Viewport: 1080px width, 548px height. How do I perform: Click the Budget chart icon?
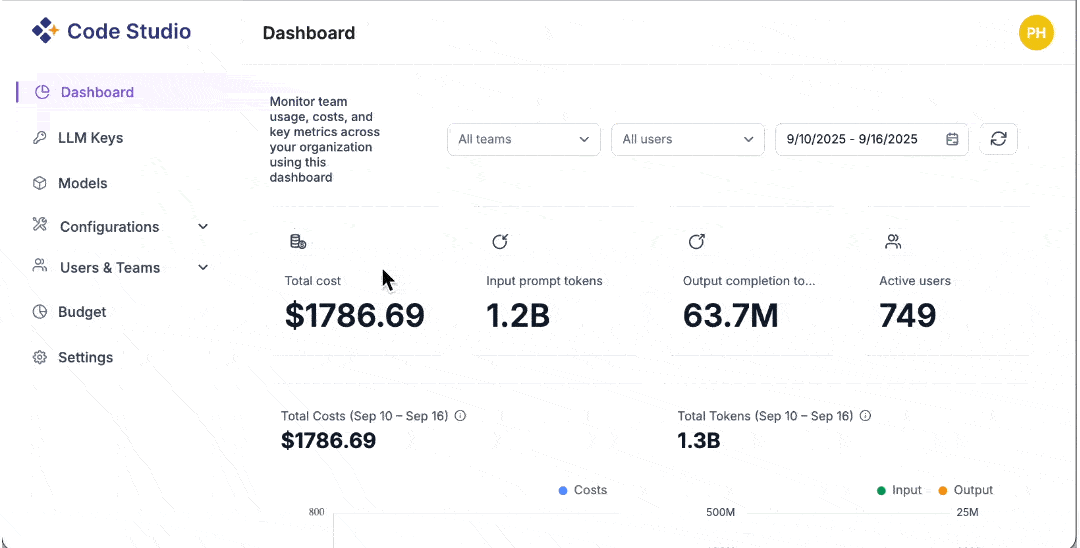pyautogui.click(x=39, y=312)
